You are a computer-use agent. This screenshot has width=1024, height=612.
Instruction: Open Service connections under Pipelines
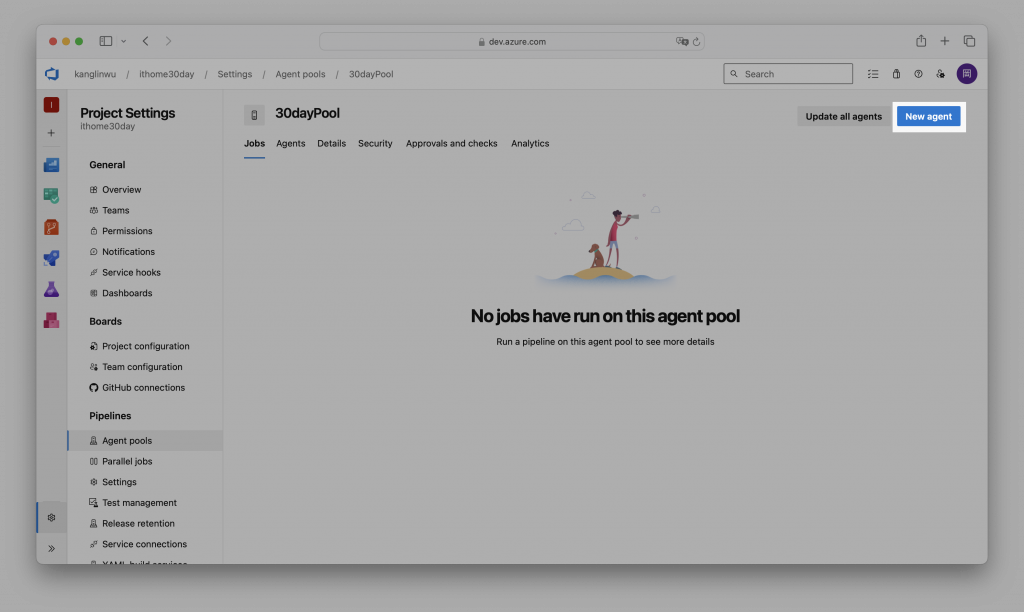click(145, 544)
